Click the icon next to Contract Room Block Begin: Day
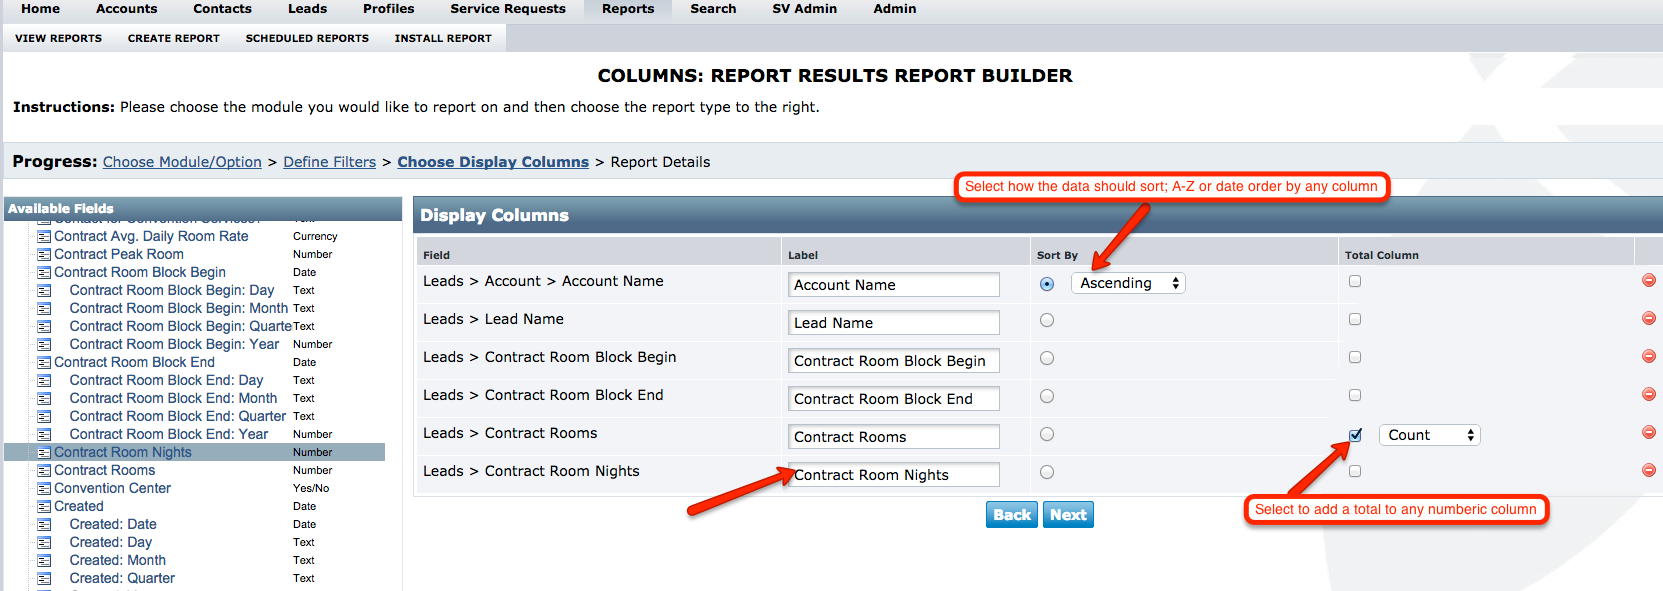This screenshot has height=591, width=1663. tap(44, 291)
